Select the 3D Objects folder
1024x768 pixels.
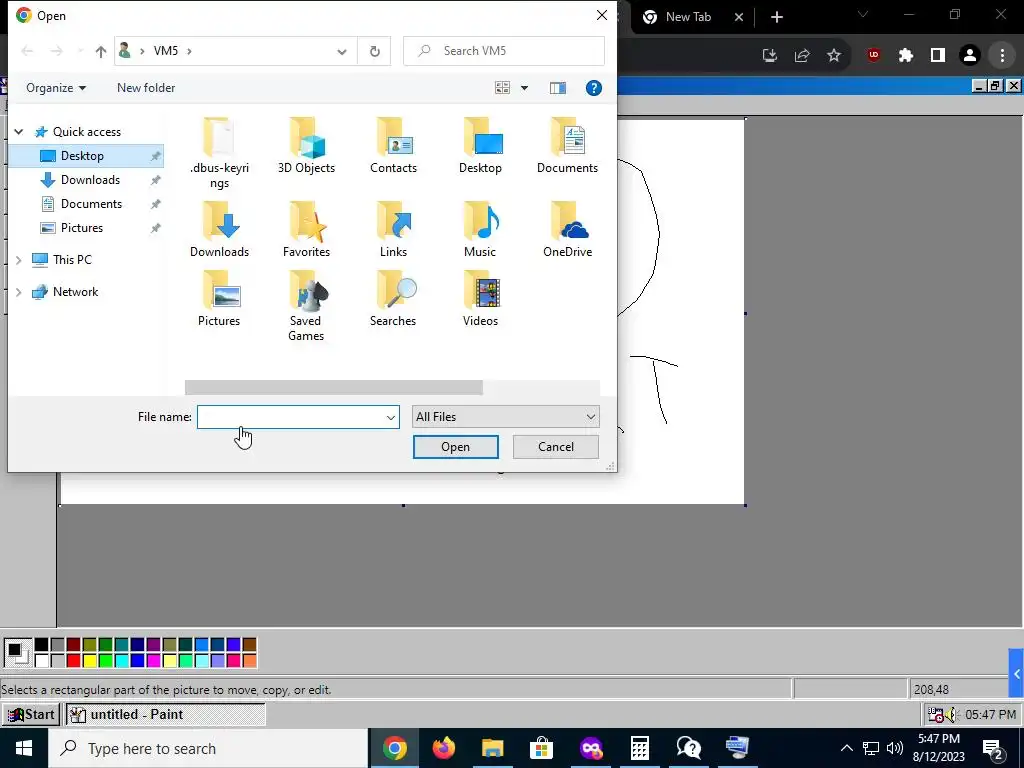click(x=306, y=145)
